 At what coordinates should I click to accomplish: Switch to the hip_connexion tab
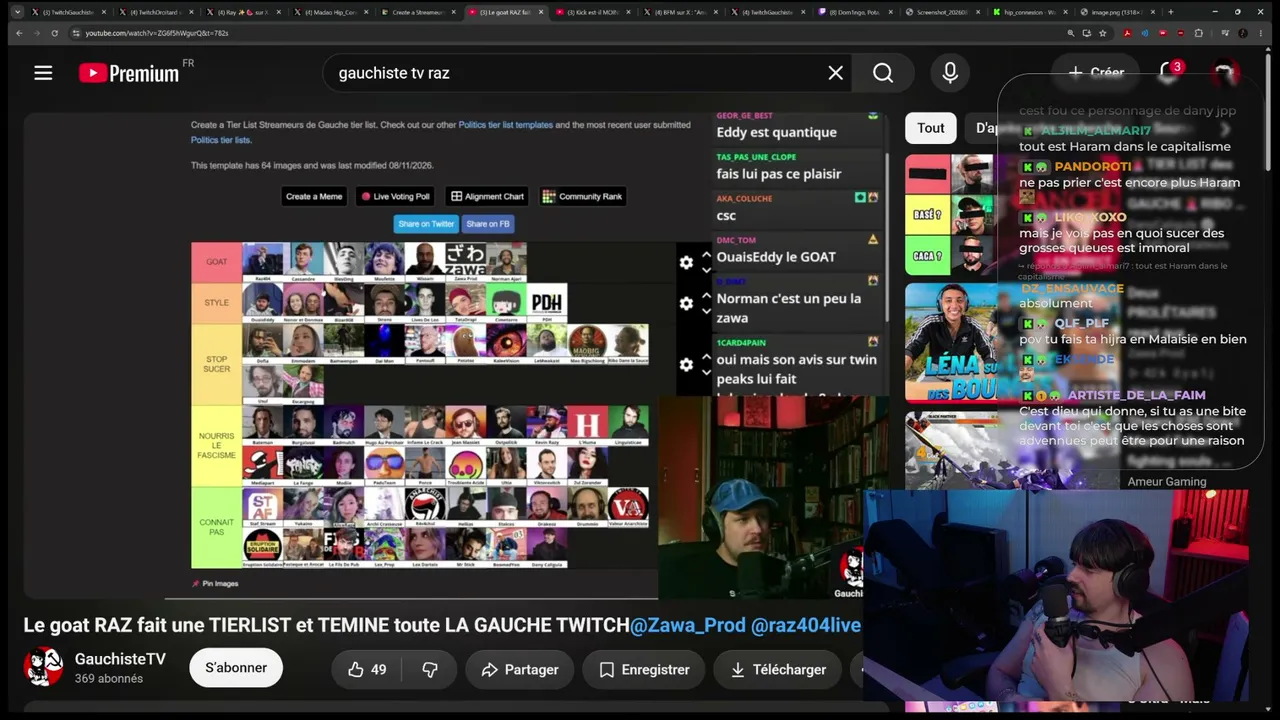[x=1030, y=12]
